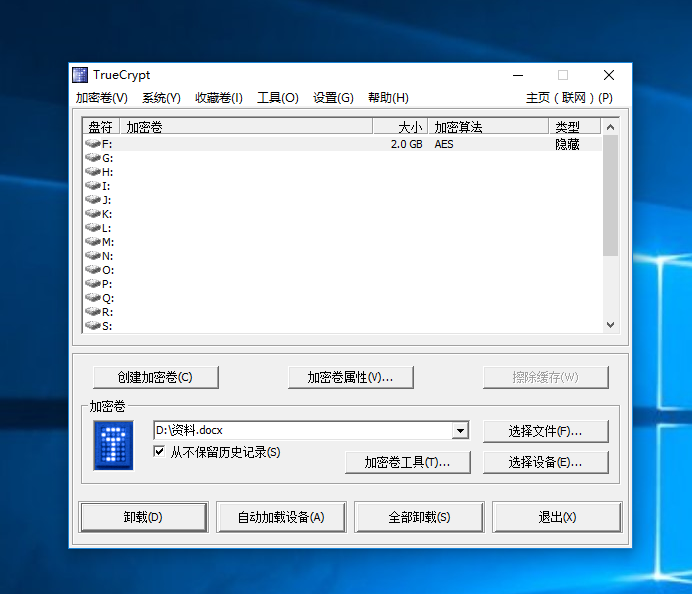The image size is (692, 594).
Task: Open the 加密卷(V) menu
Action: pos(102,98)
